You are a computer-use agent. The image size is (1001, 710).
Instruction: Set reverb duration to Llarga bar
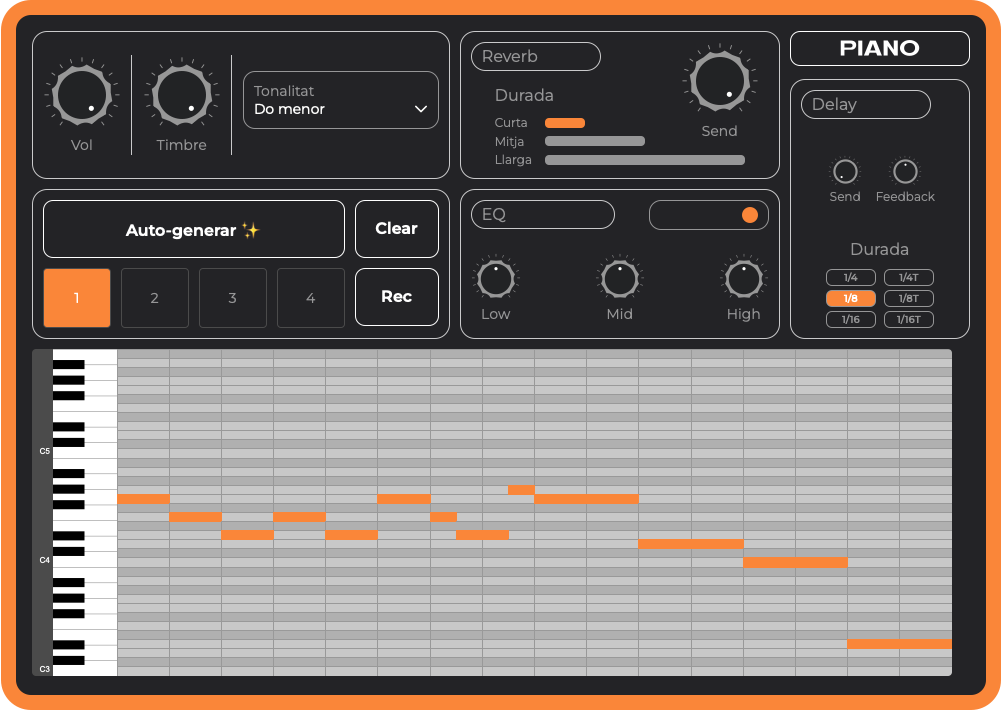(644, 160)
